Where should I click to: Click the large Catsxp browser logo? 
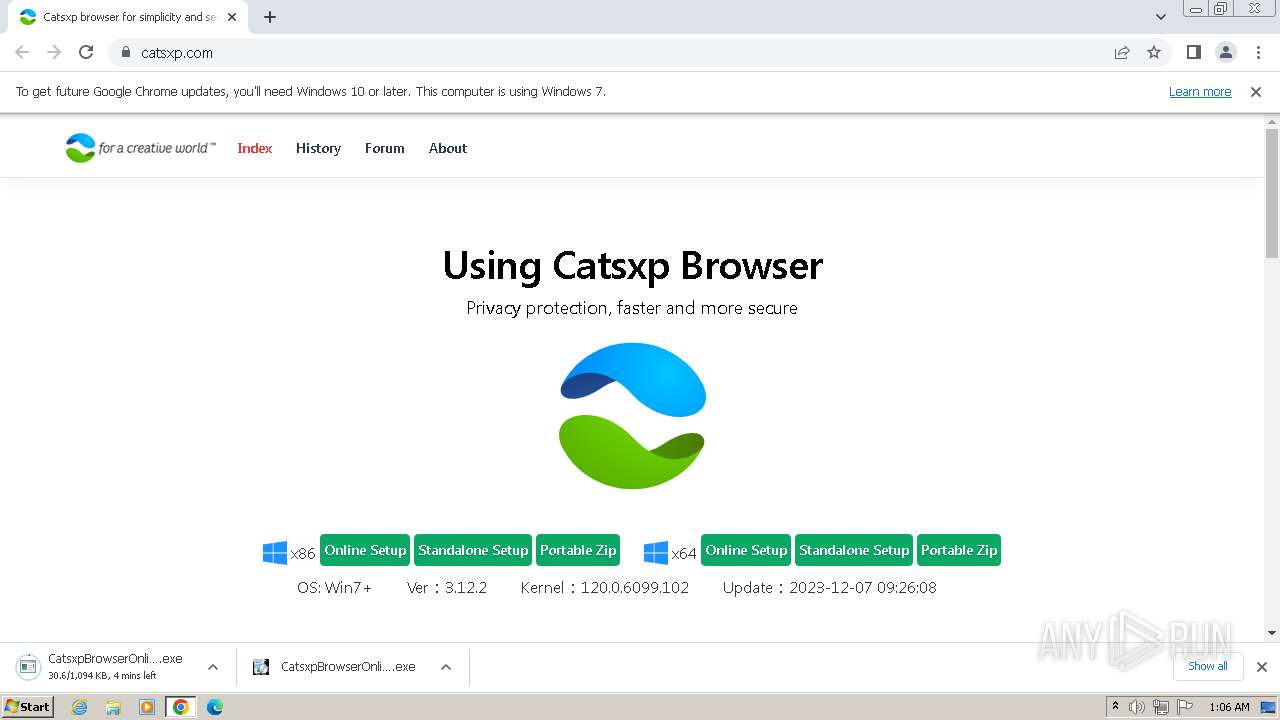tap(632, 416)
